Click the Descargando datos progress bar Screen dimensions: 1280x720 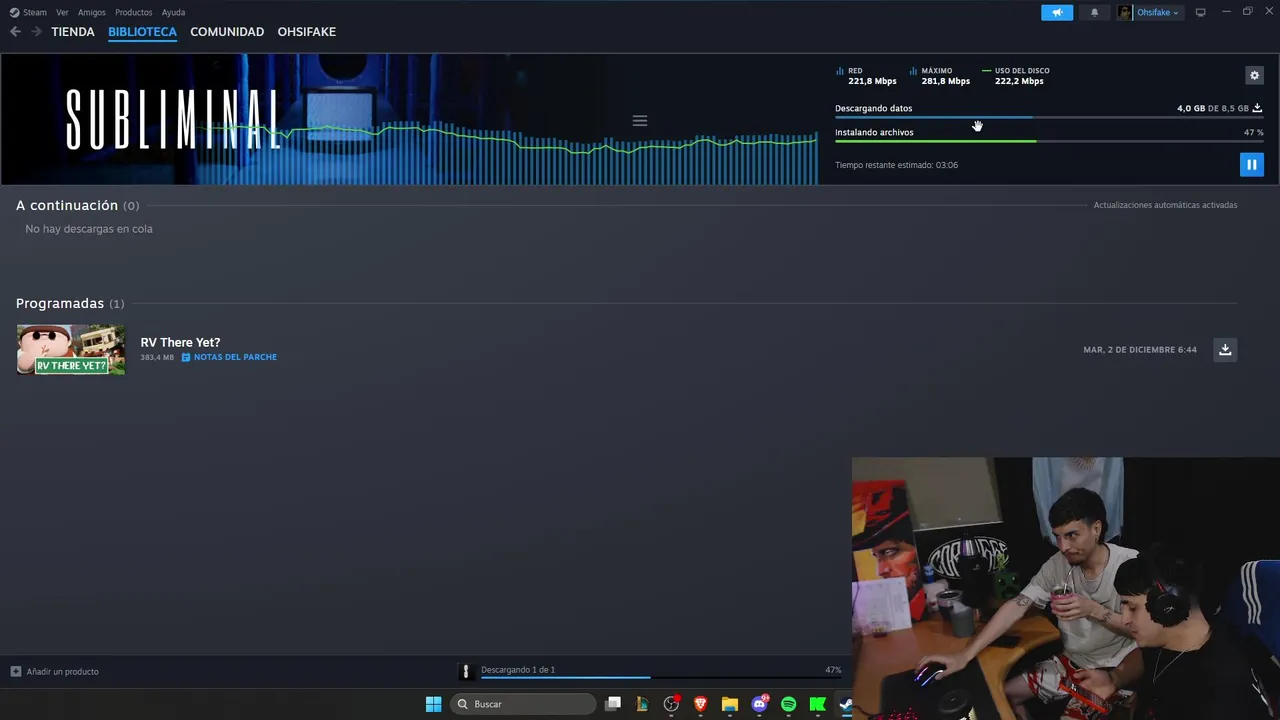[x=1049, y=117]
